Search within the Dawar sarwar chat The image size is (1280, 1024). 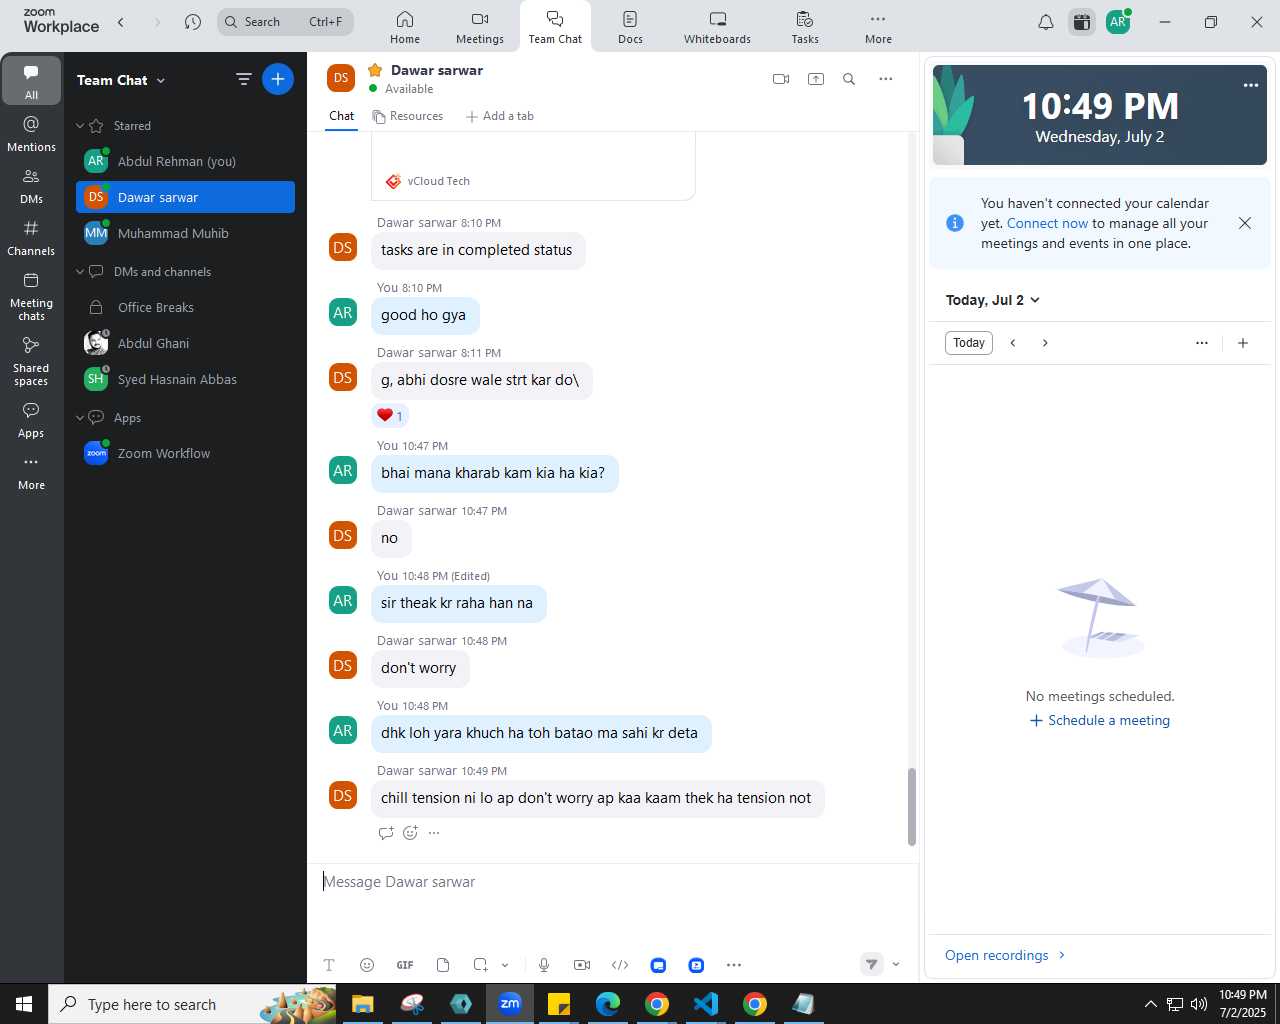click(849, 79)
